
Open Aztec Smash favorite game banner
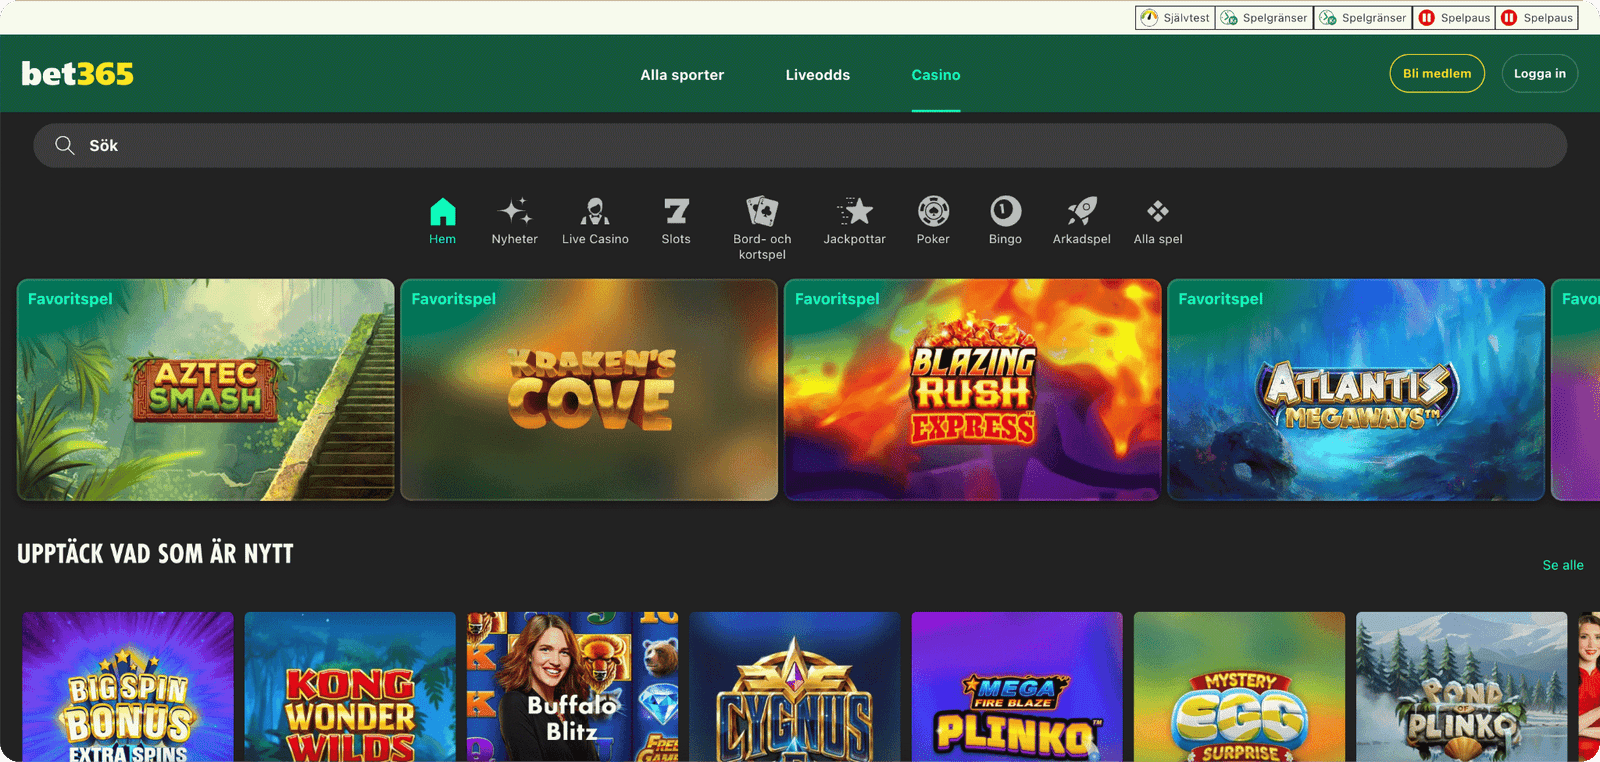coord(206,390)
